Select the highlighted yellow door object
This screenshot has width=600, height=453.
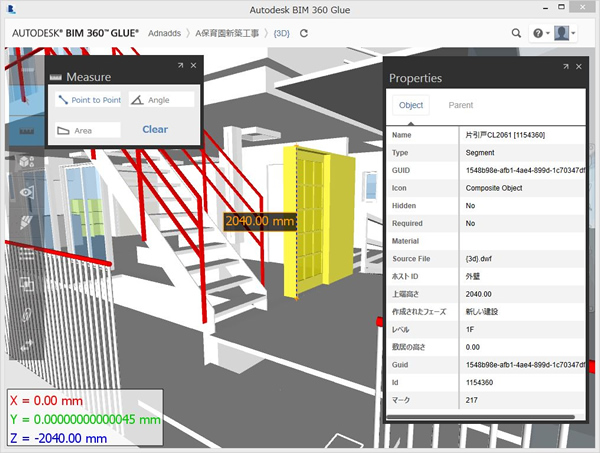pyautogui.click(x=318, y=222)
